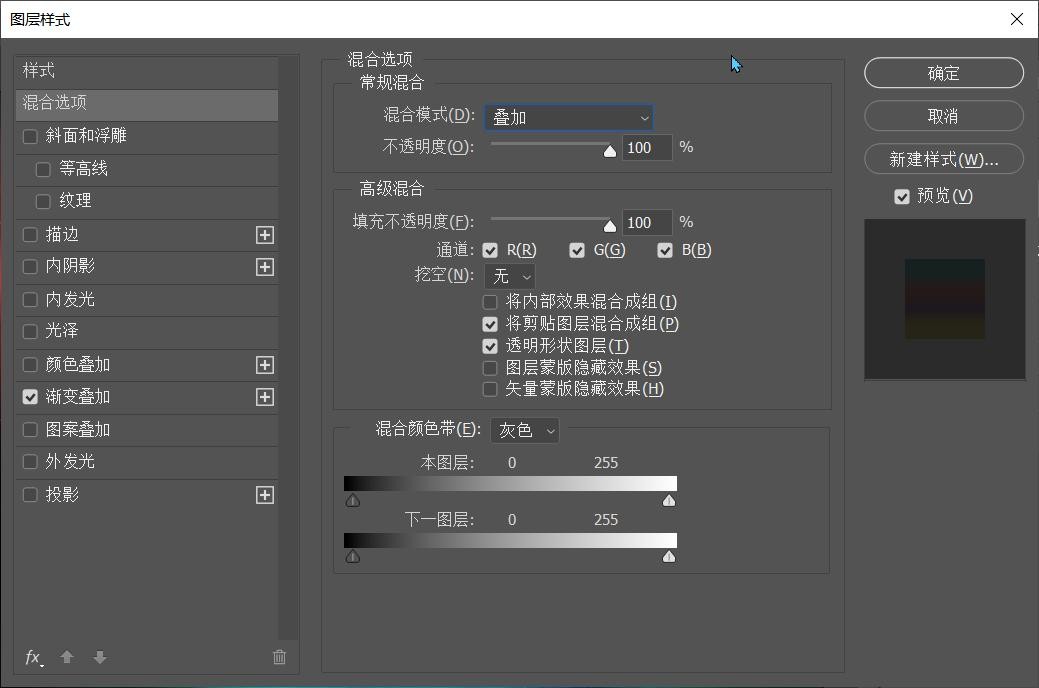Image resolution: width=1039 pixels, height=688 pixels.
Task: Open the fx effects menu icon
Action: [x=34, y=657]
